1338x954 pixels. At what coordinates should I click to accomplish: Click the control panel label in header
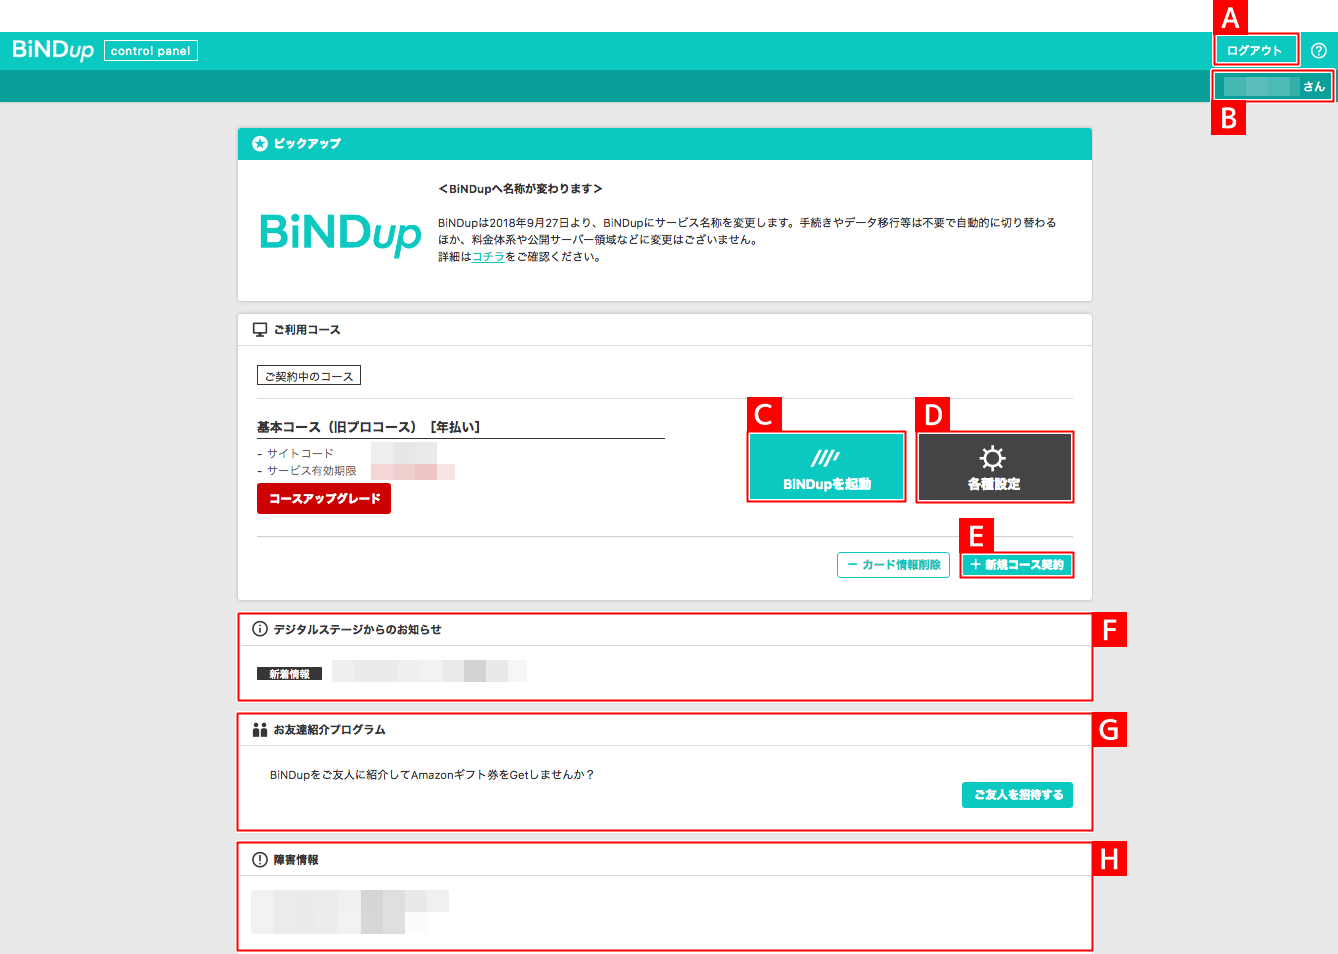(150, 48)
